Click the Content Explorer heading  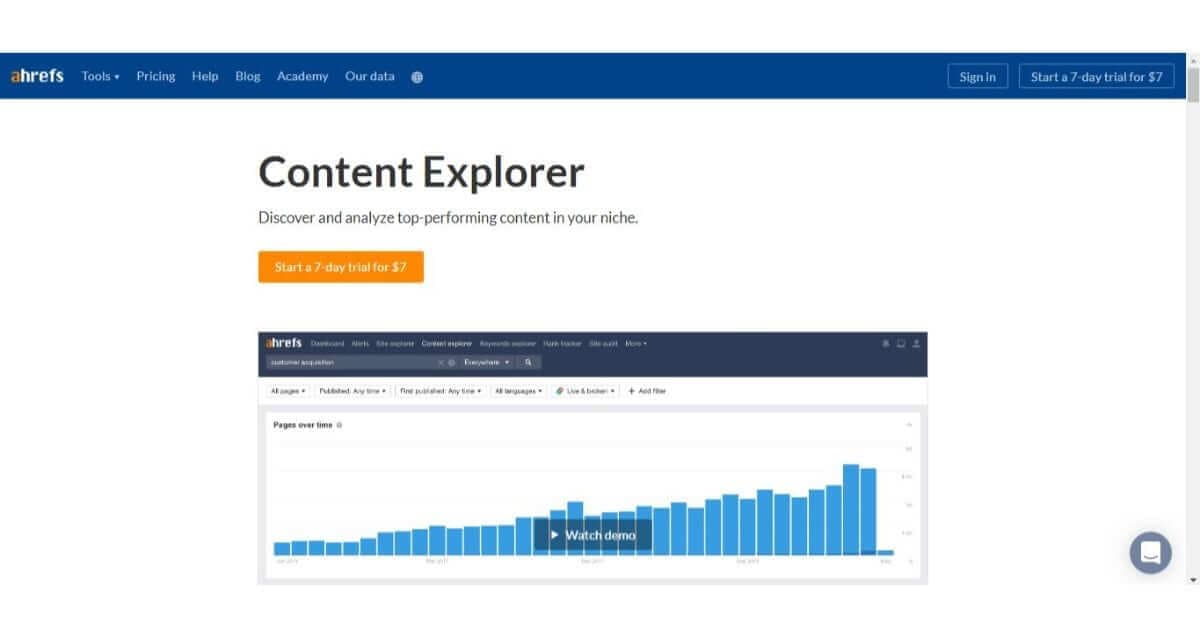click(421, 172)
